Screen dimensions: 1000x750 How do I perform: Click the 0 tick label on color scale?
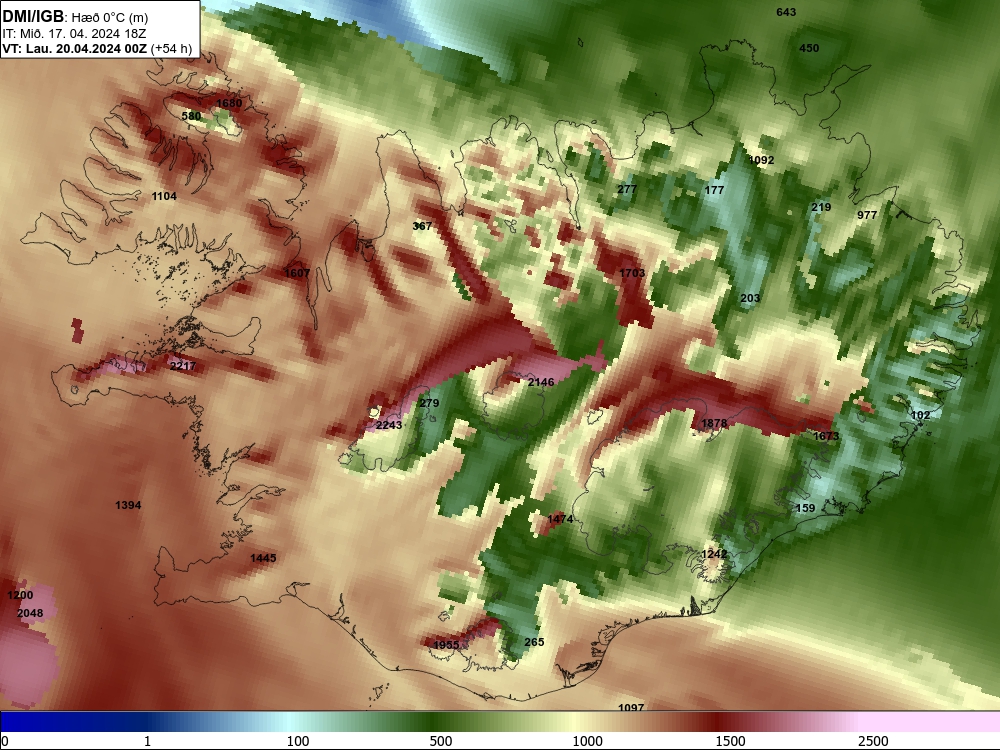tap(6, 741)
